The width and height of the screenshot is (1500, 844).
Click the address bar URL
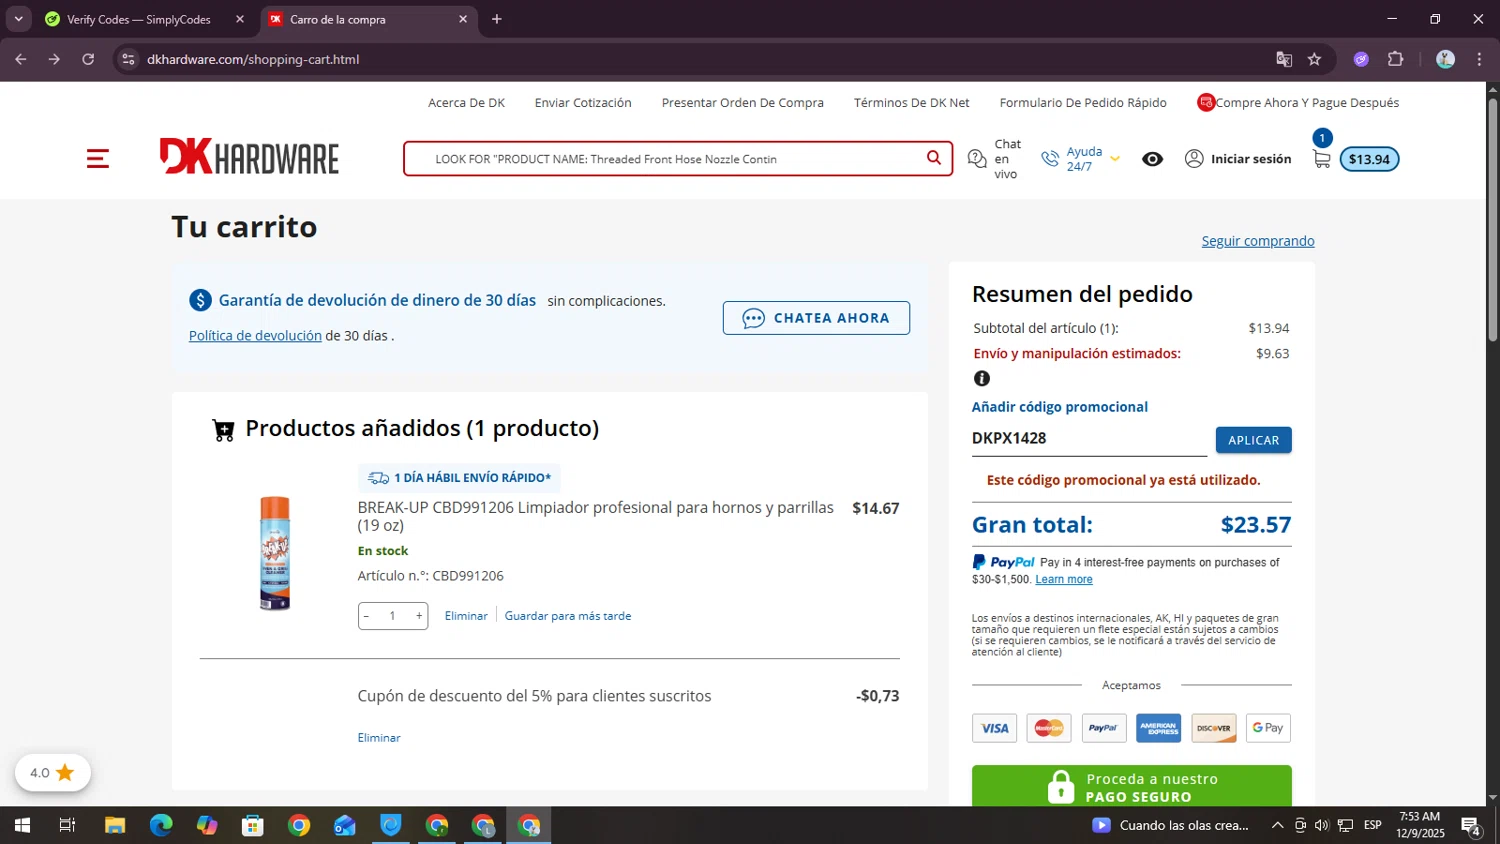click(253, 59)
